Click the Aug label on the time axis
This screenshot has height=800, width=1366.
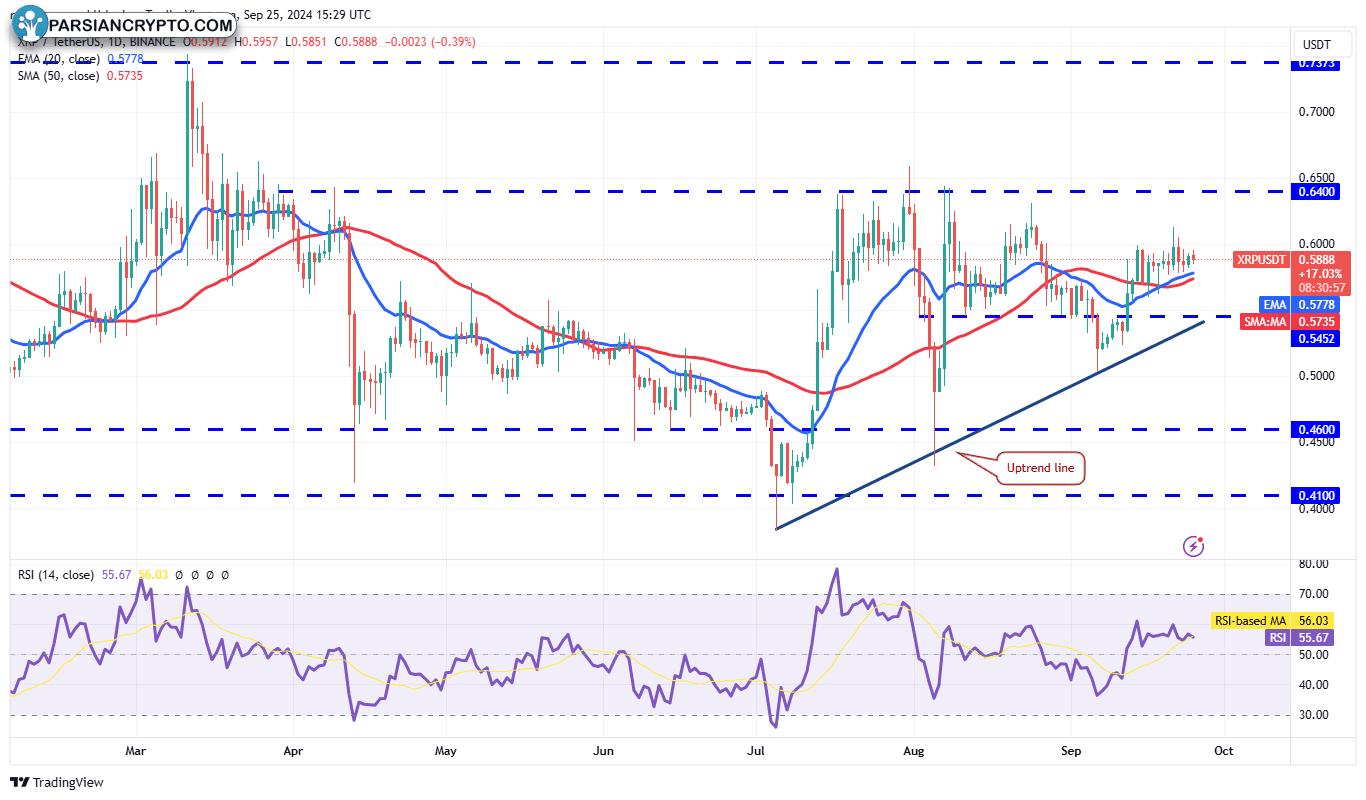(x=912, y=750)
